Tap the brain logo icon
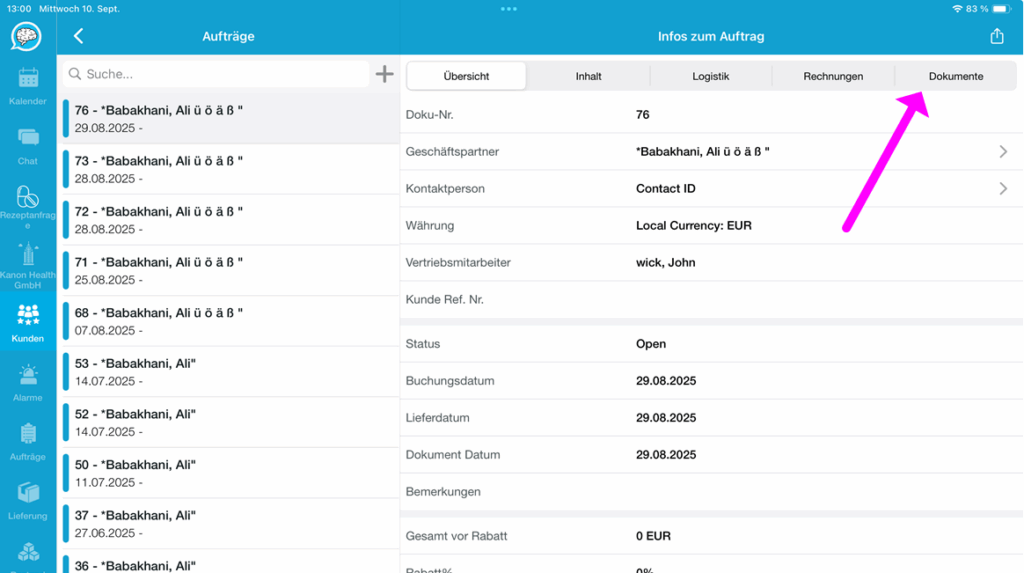 pos(26,37)
